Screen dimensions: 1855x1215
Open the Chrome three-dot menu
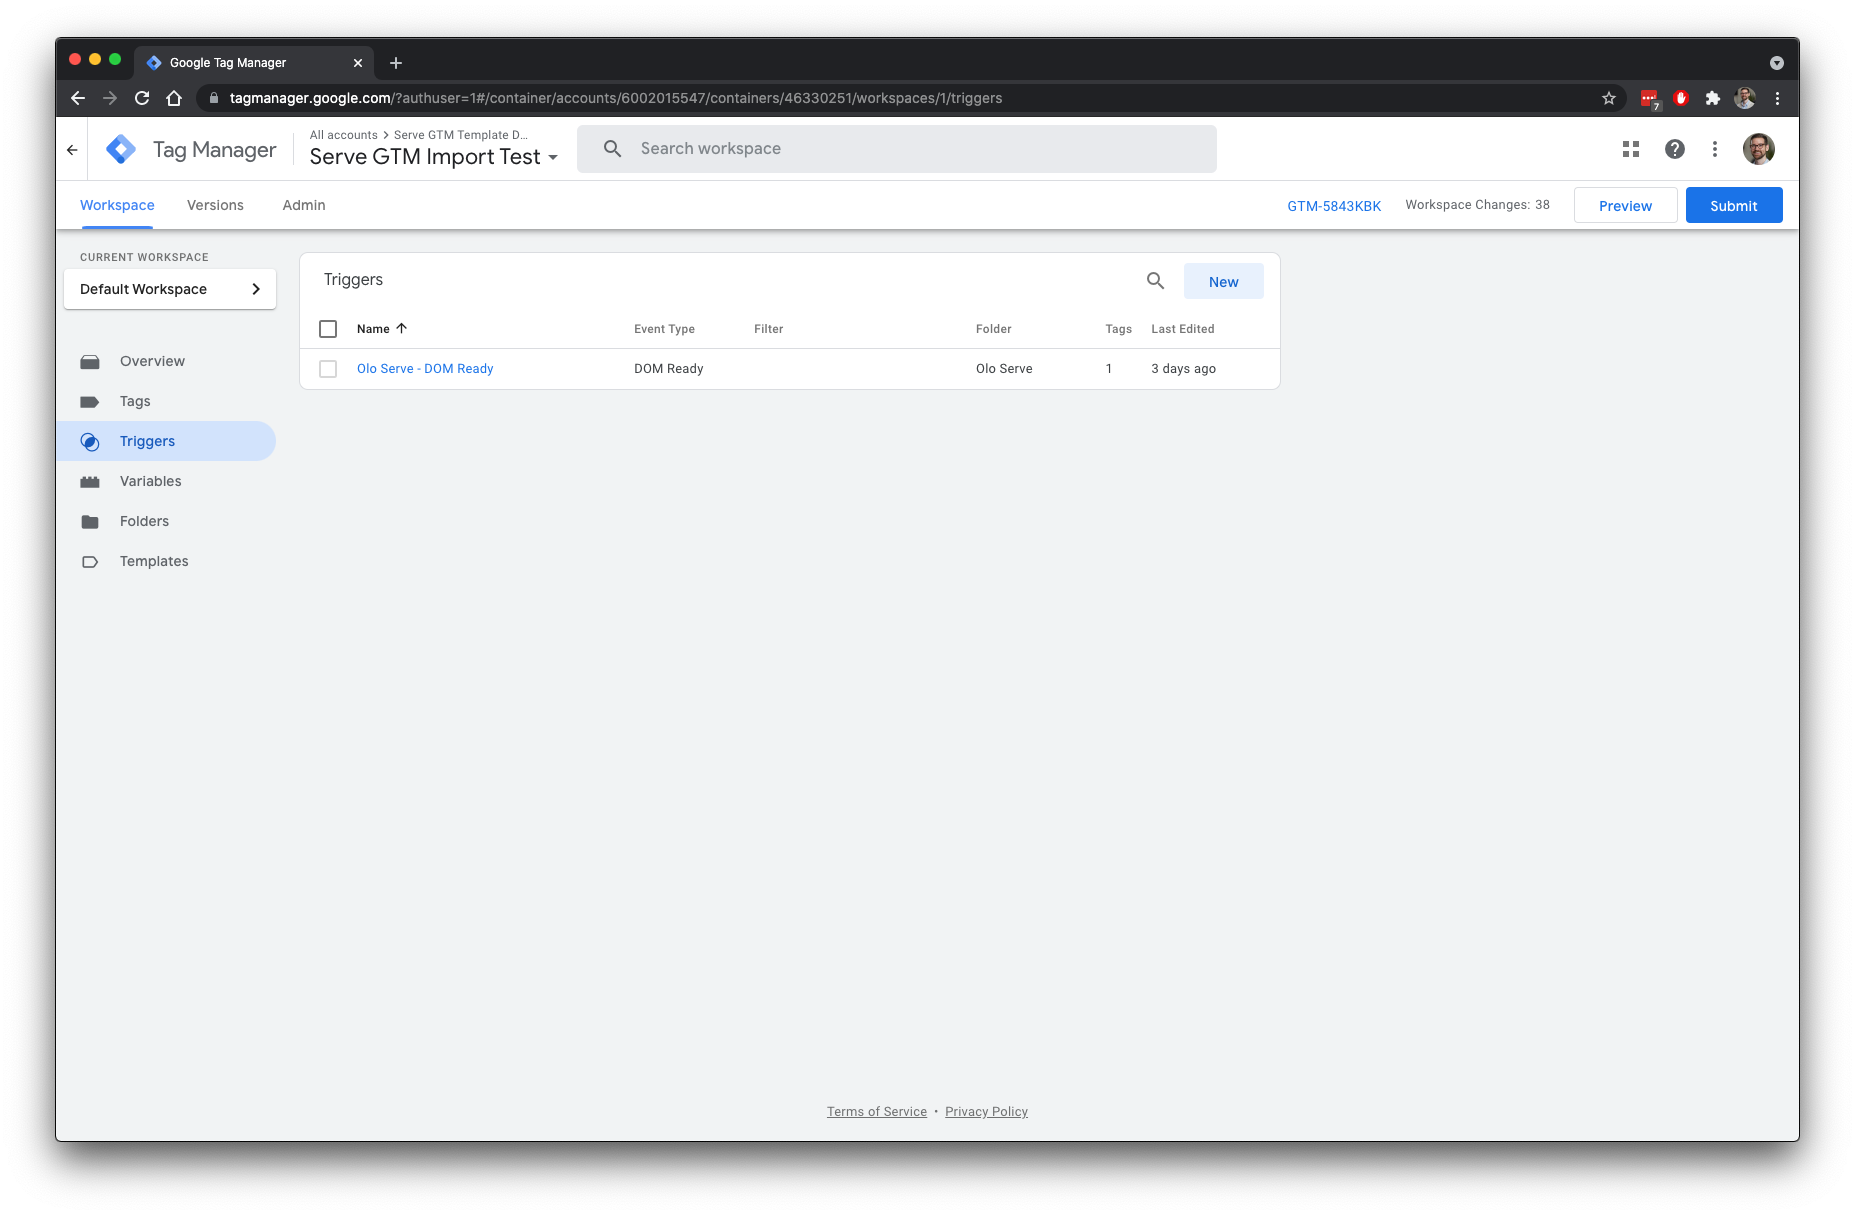pos(1777,98)
